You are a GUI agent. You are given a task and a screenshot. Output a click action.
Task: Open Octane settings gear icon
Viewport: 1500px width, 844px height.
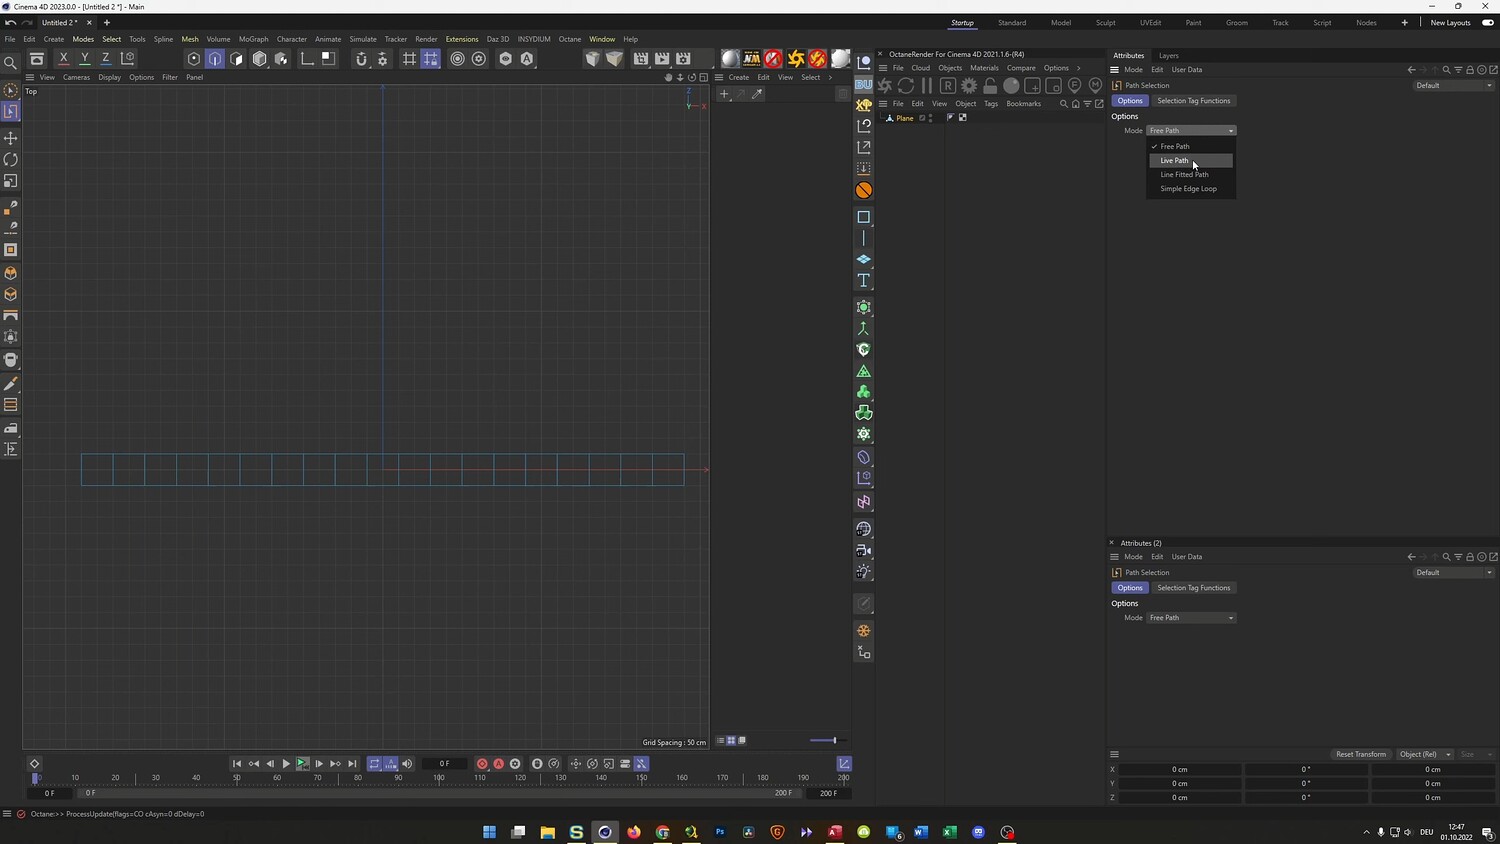[x=969, y=86]
